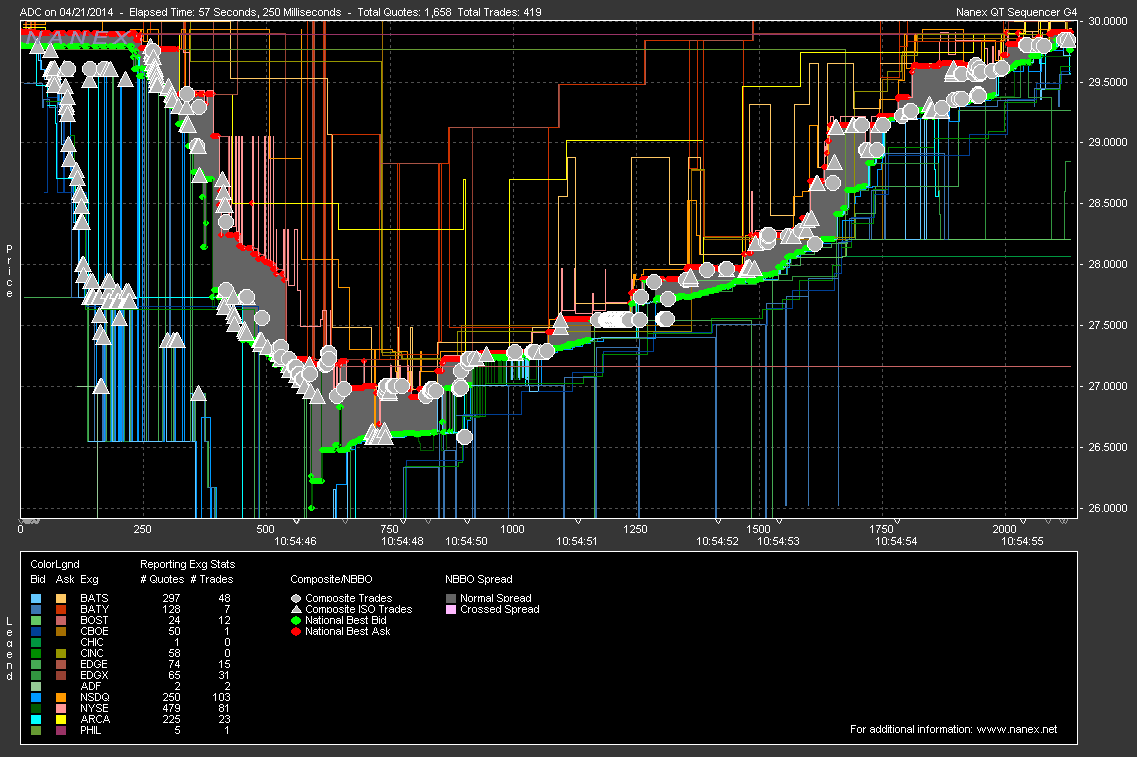Open the www.nanex.net link

tap(1017, 729)
